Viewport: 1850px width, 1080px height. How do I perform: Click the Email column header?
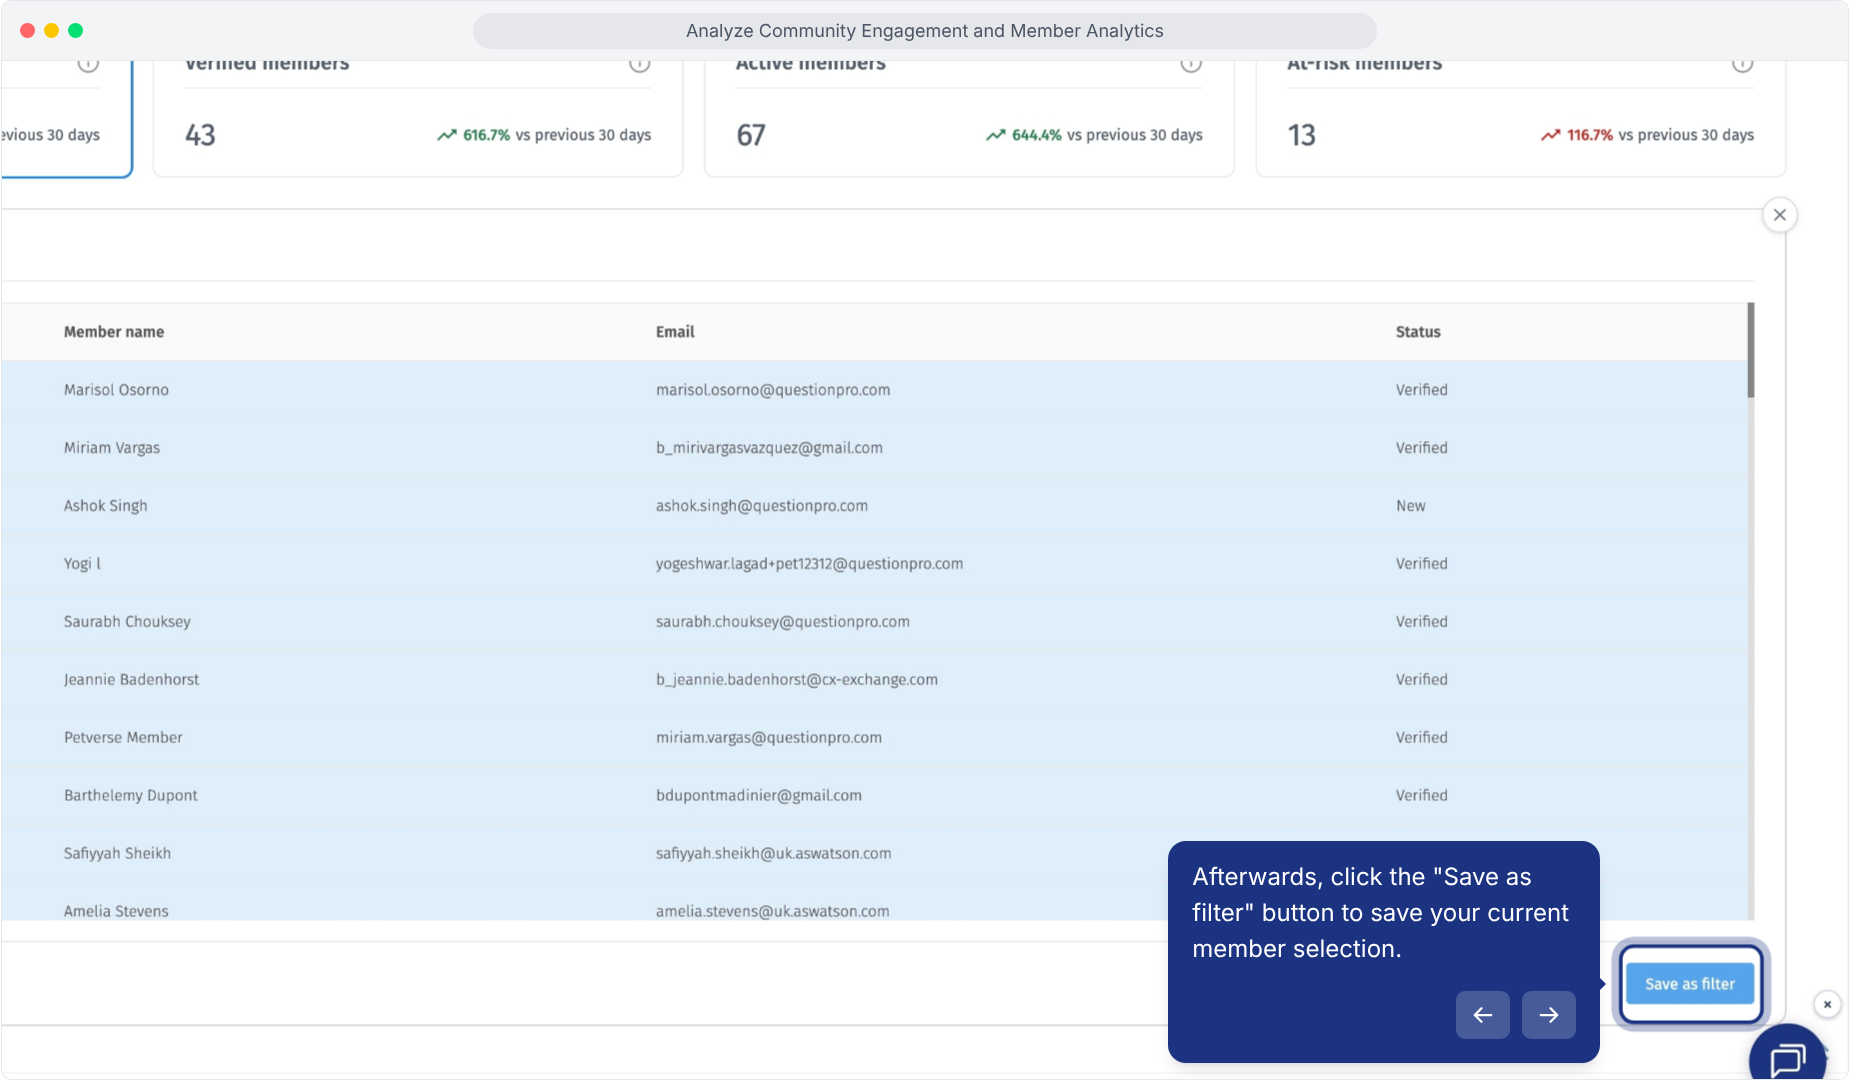[x=675, y=332]
